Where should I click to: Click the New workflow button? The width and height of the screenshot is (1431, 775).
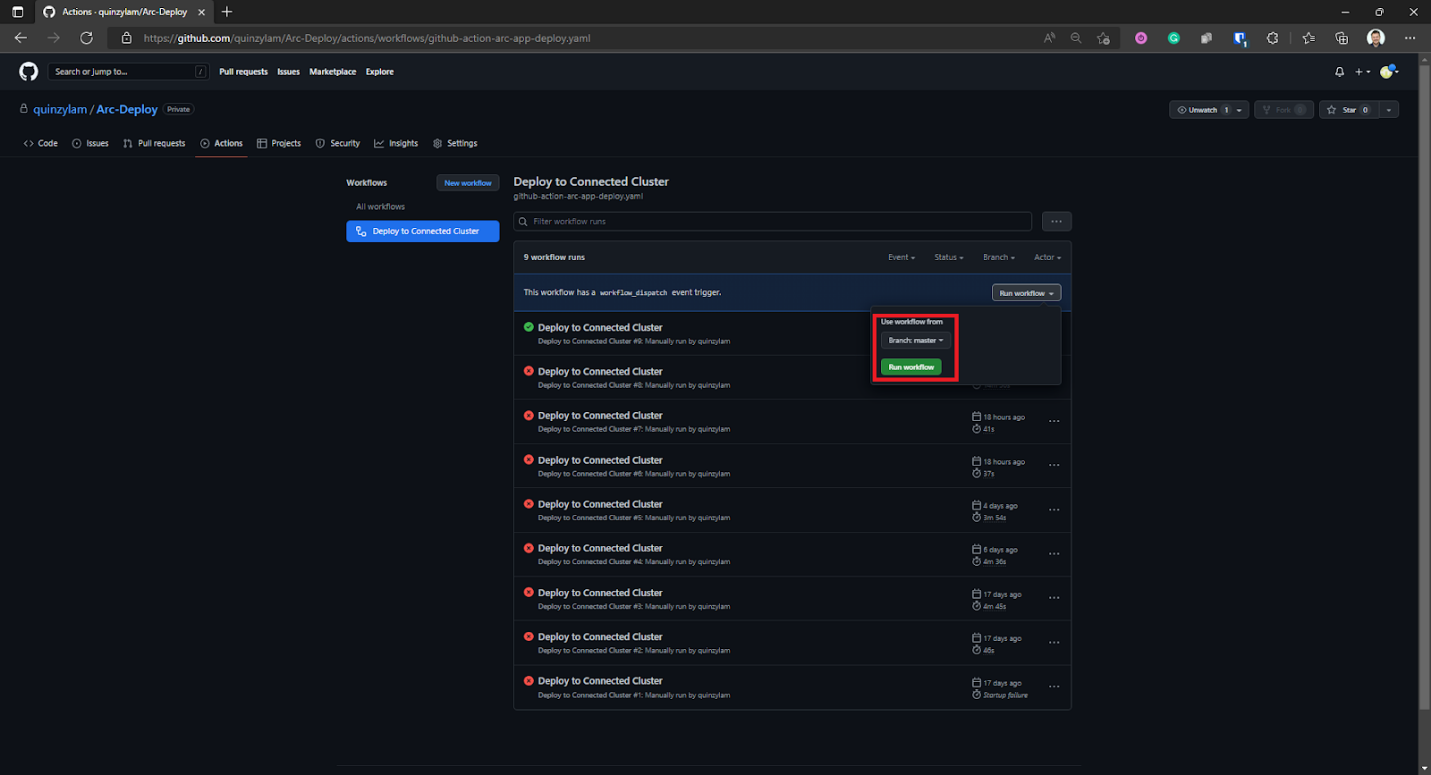click(468, 183)
